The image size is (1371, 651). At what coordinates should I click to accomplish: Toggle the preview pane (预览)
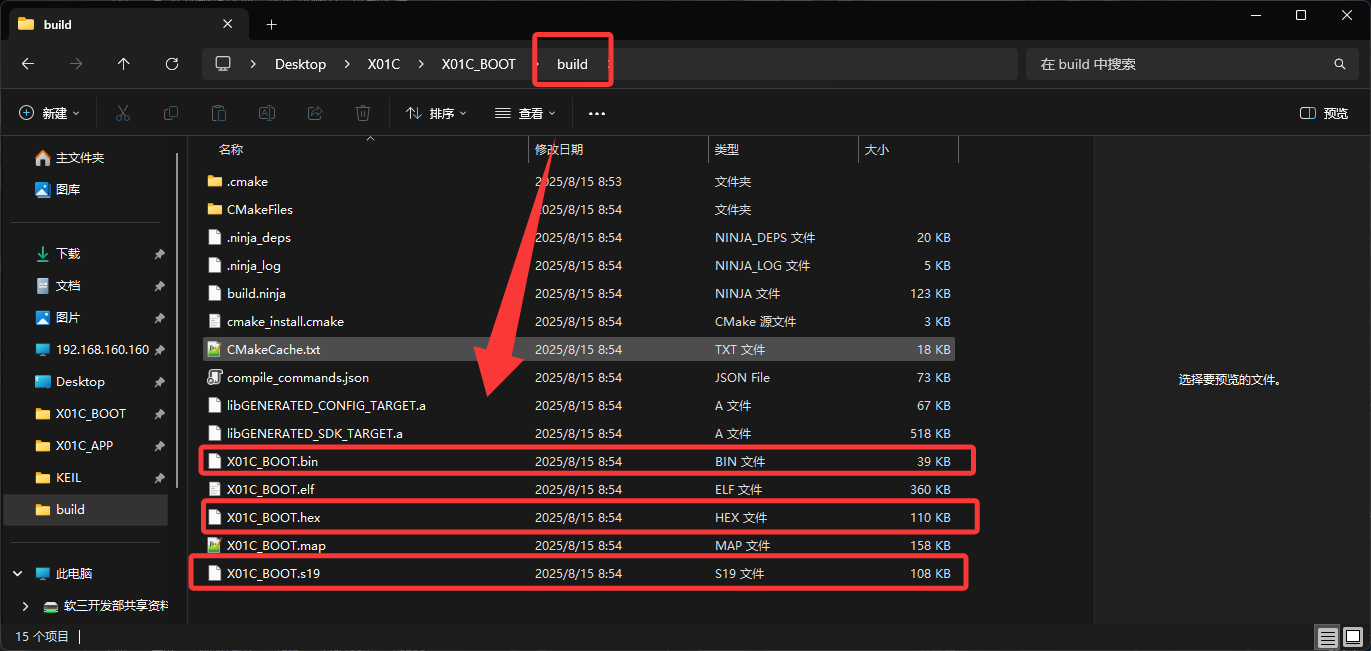1324,114
